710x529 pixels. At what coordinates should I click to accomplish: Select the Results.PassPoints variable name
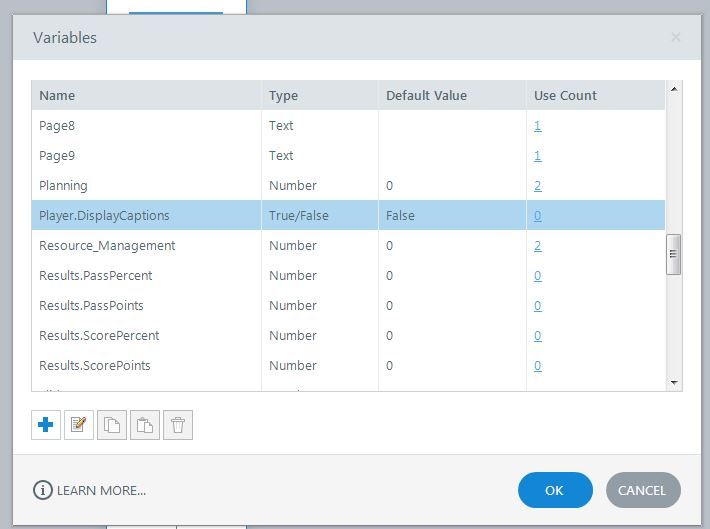coord(91,306)
